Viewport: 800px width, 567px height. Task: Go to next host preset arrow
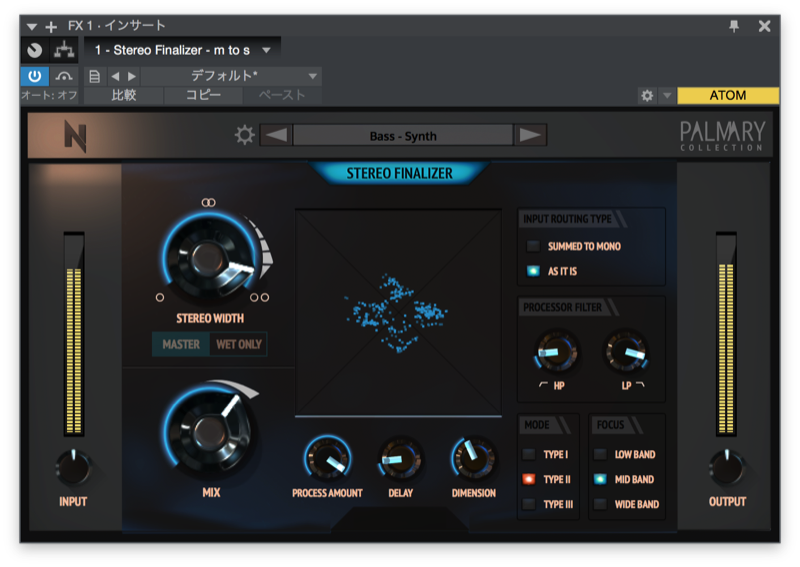(132, 77)
